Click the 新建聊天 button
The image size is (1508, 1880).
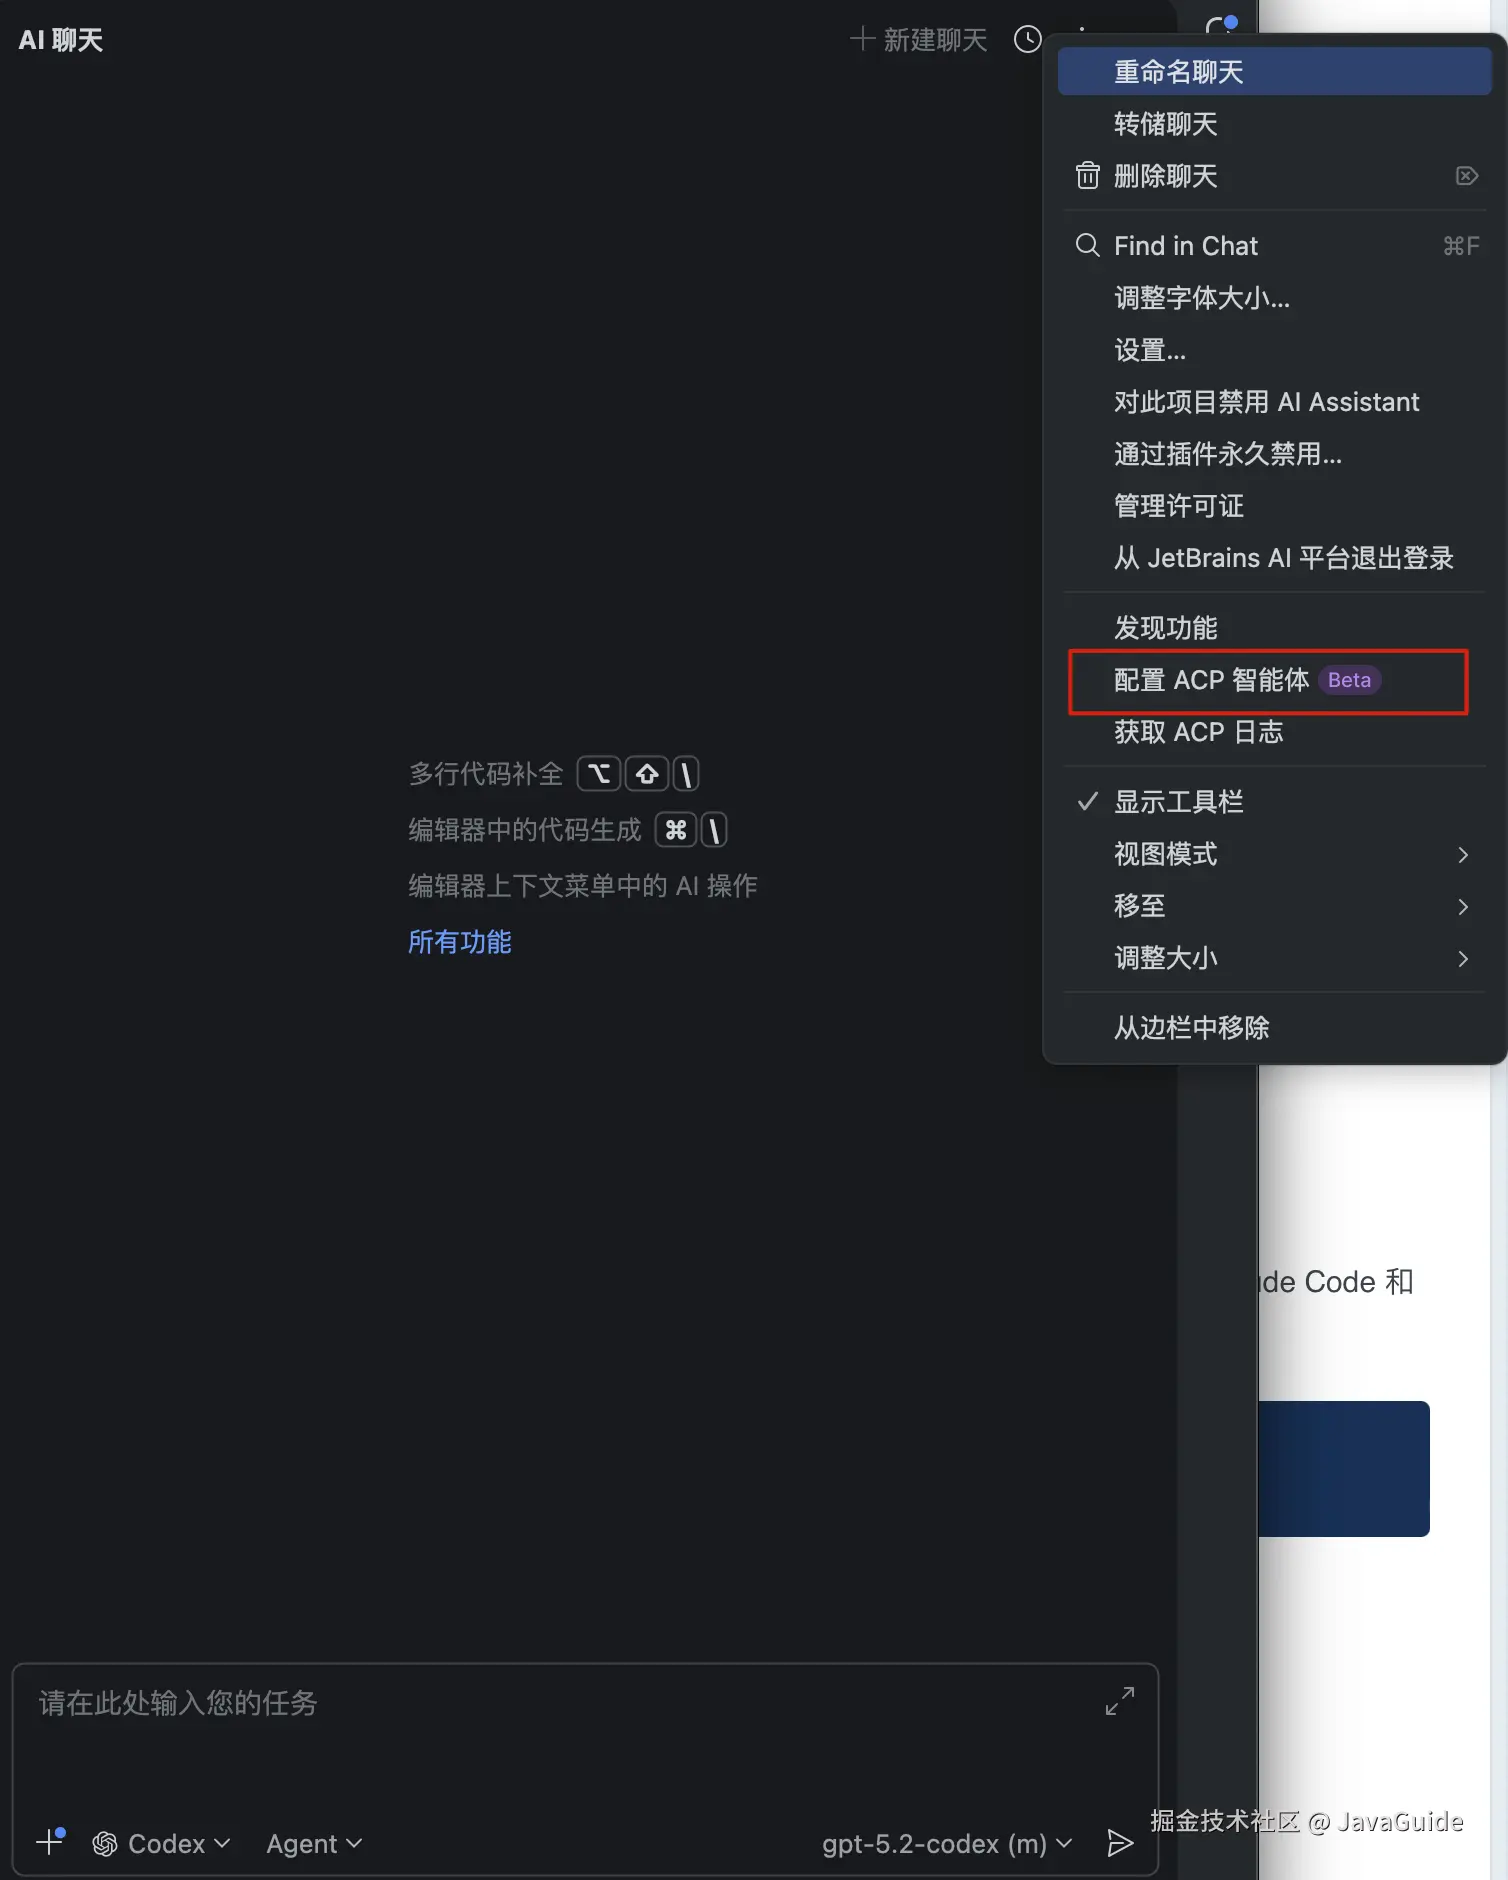pos(918,40)
